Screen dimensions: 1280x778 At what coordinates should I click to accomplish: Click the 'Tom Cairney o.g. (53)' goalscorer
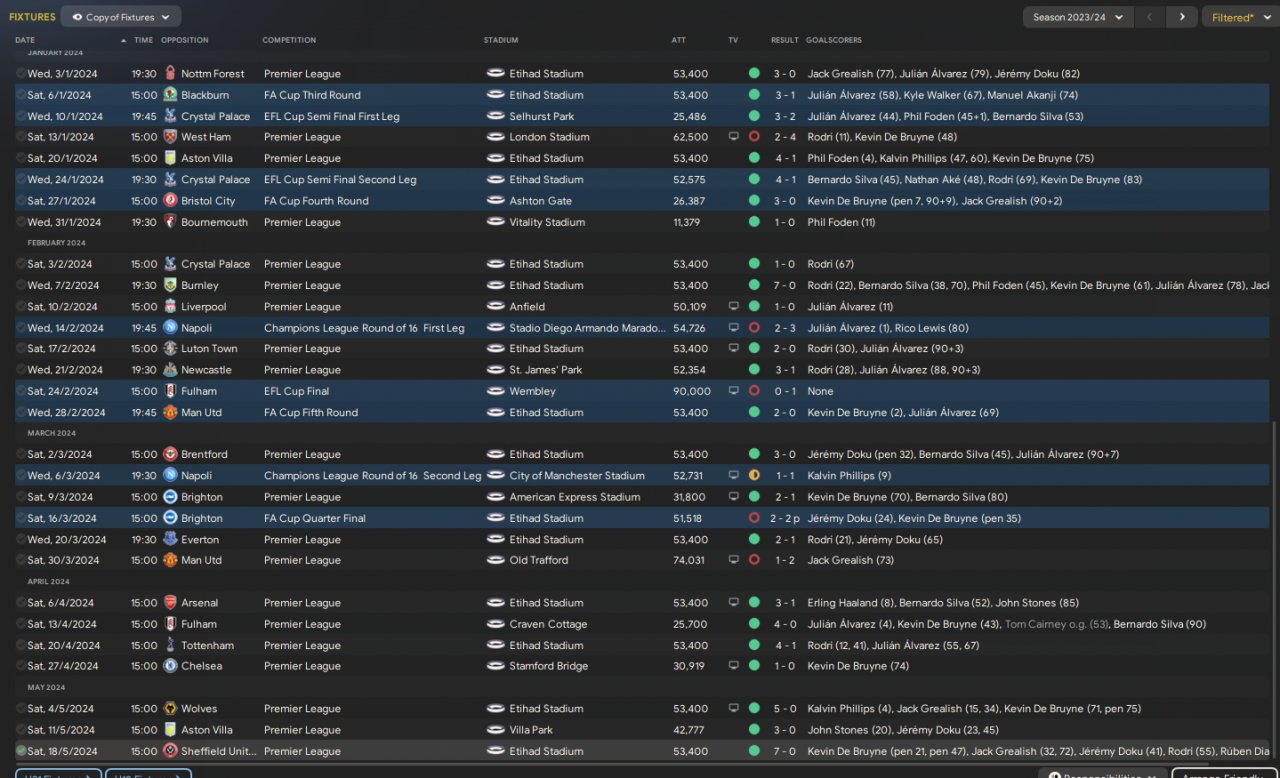1056,624
